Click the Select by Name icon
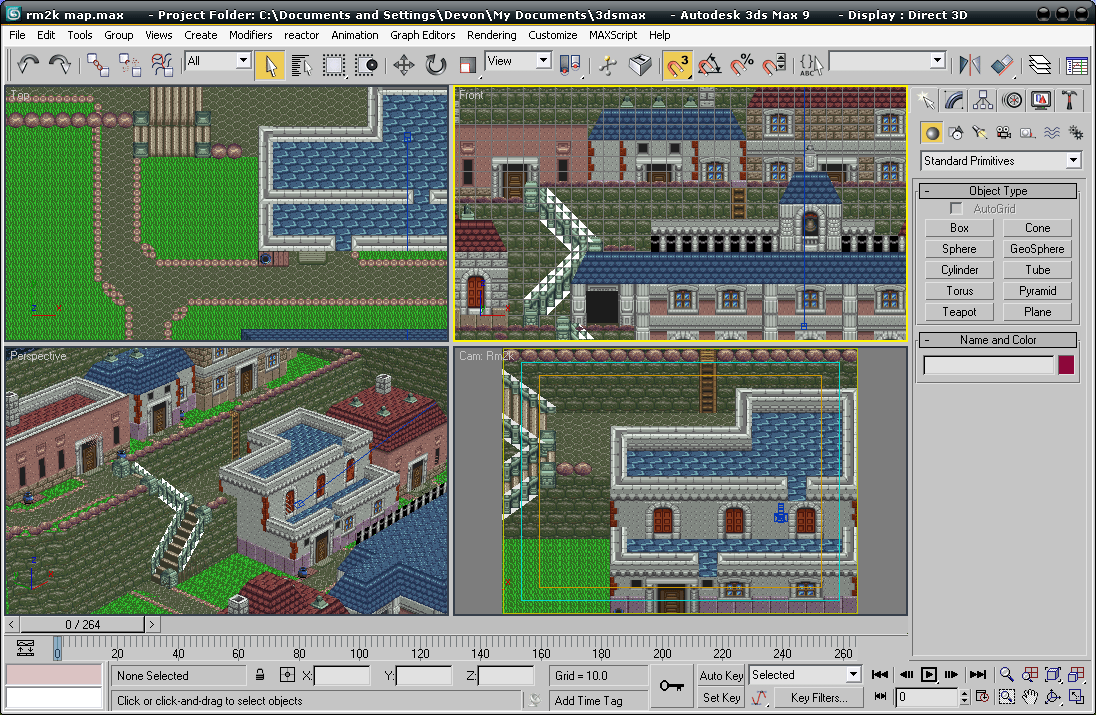The image size is (1096, 715). pos(301,66)
